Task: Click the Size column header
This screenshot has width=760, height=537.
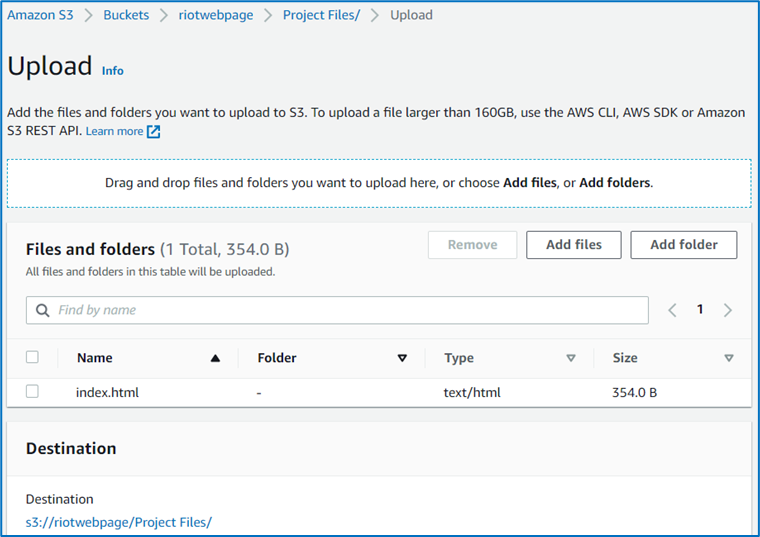Action: point(625,358)
